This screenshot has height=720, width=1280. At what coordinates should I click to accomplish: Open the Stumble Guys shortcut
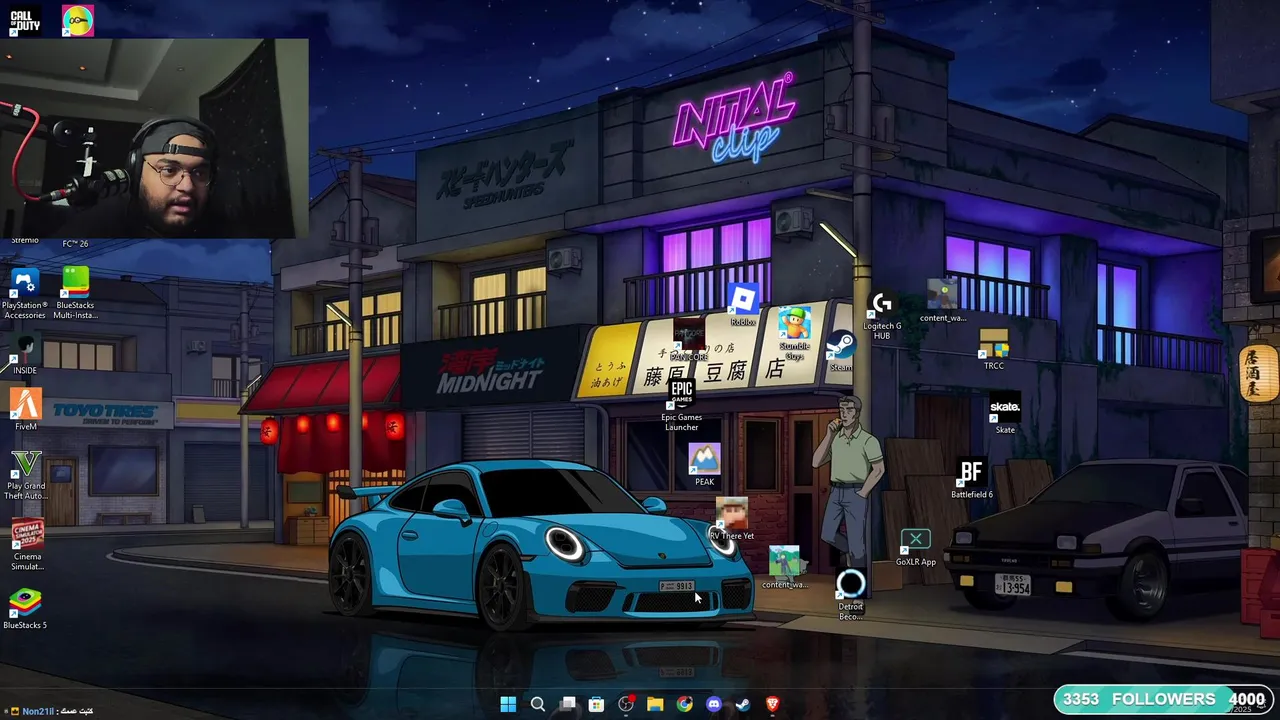pos(794,334)
